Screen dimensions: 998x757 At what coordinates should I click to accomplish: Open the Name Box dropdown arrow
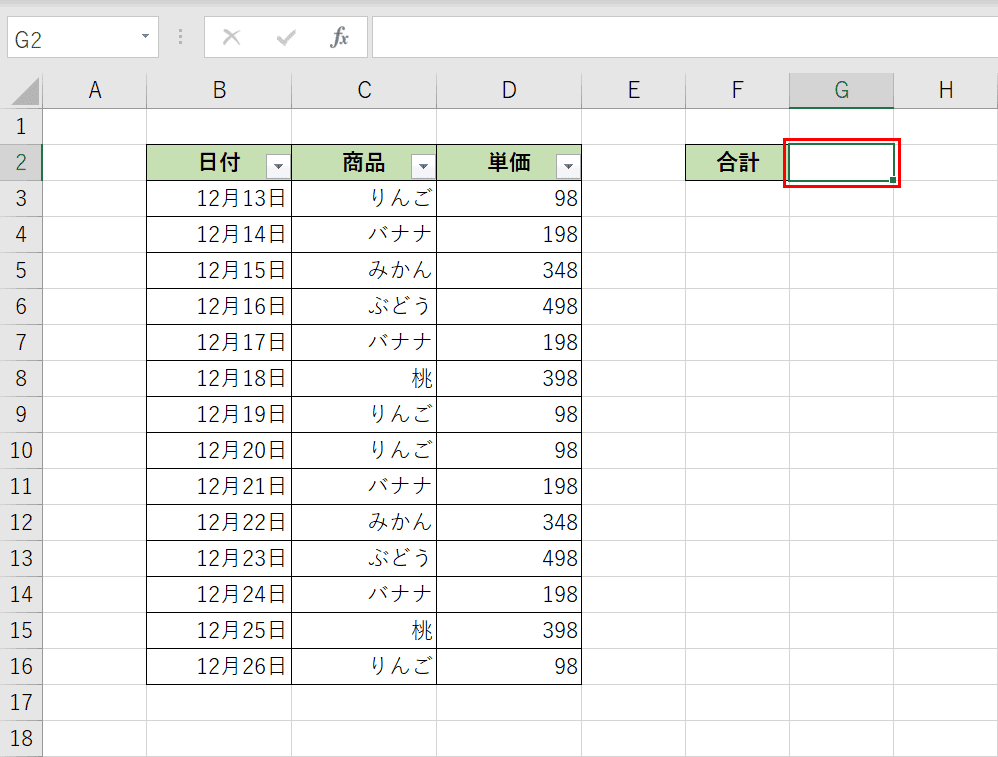point(146,36)
